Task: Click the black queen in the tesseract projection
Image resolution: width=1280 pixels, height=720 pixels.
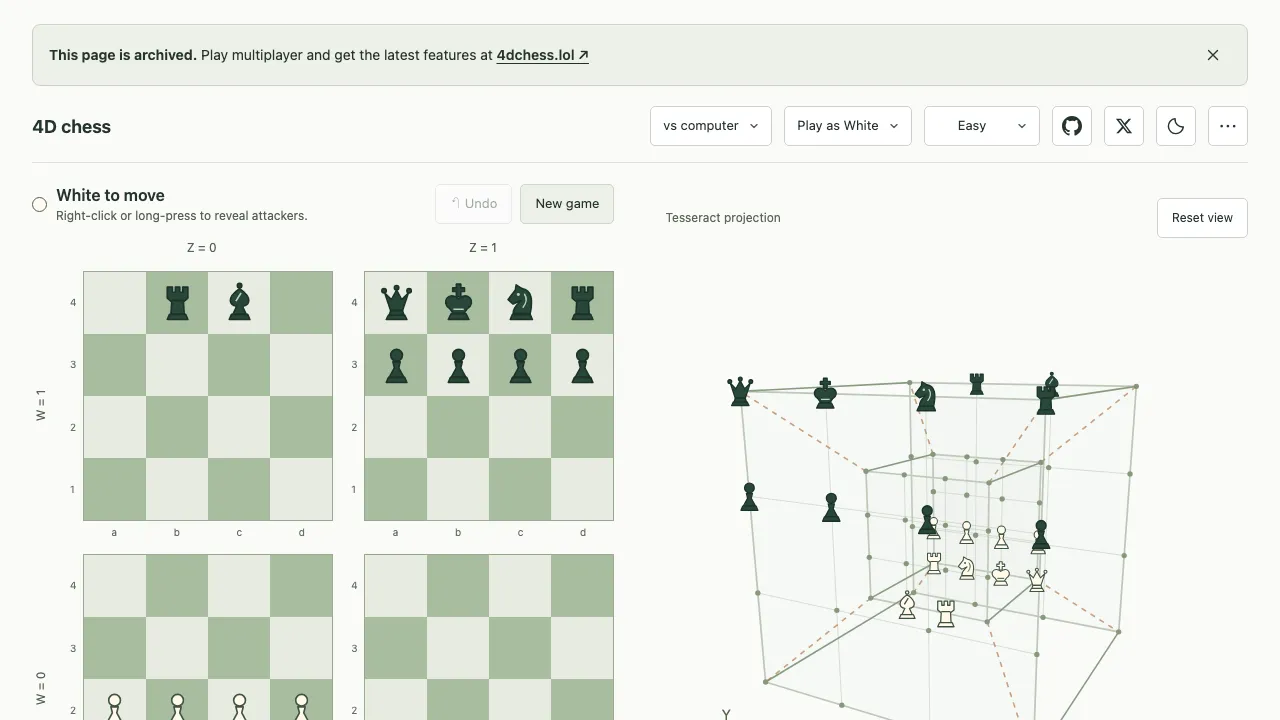Action: click(740, 391)
